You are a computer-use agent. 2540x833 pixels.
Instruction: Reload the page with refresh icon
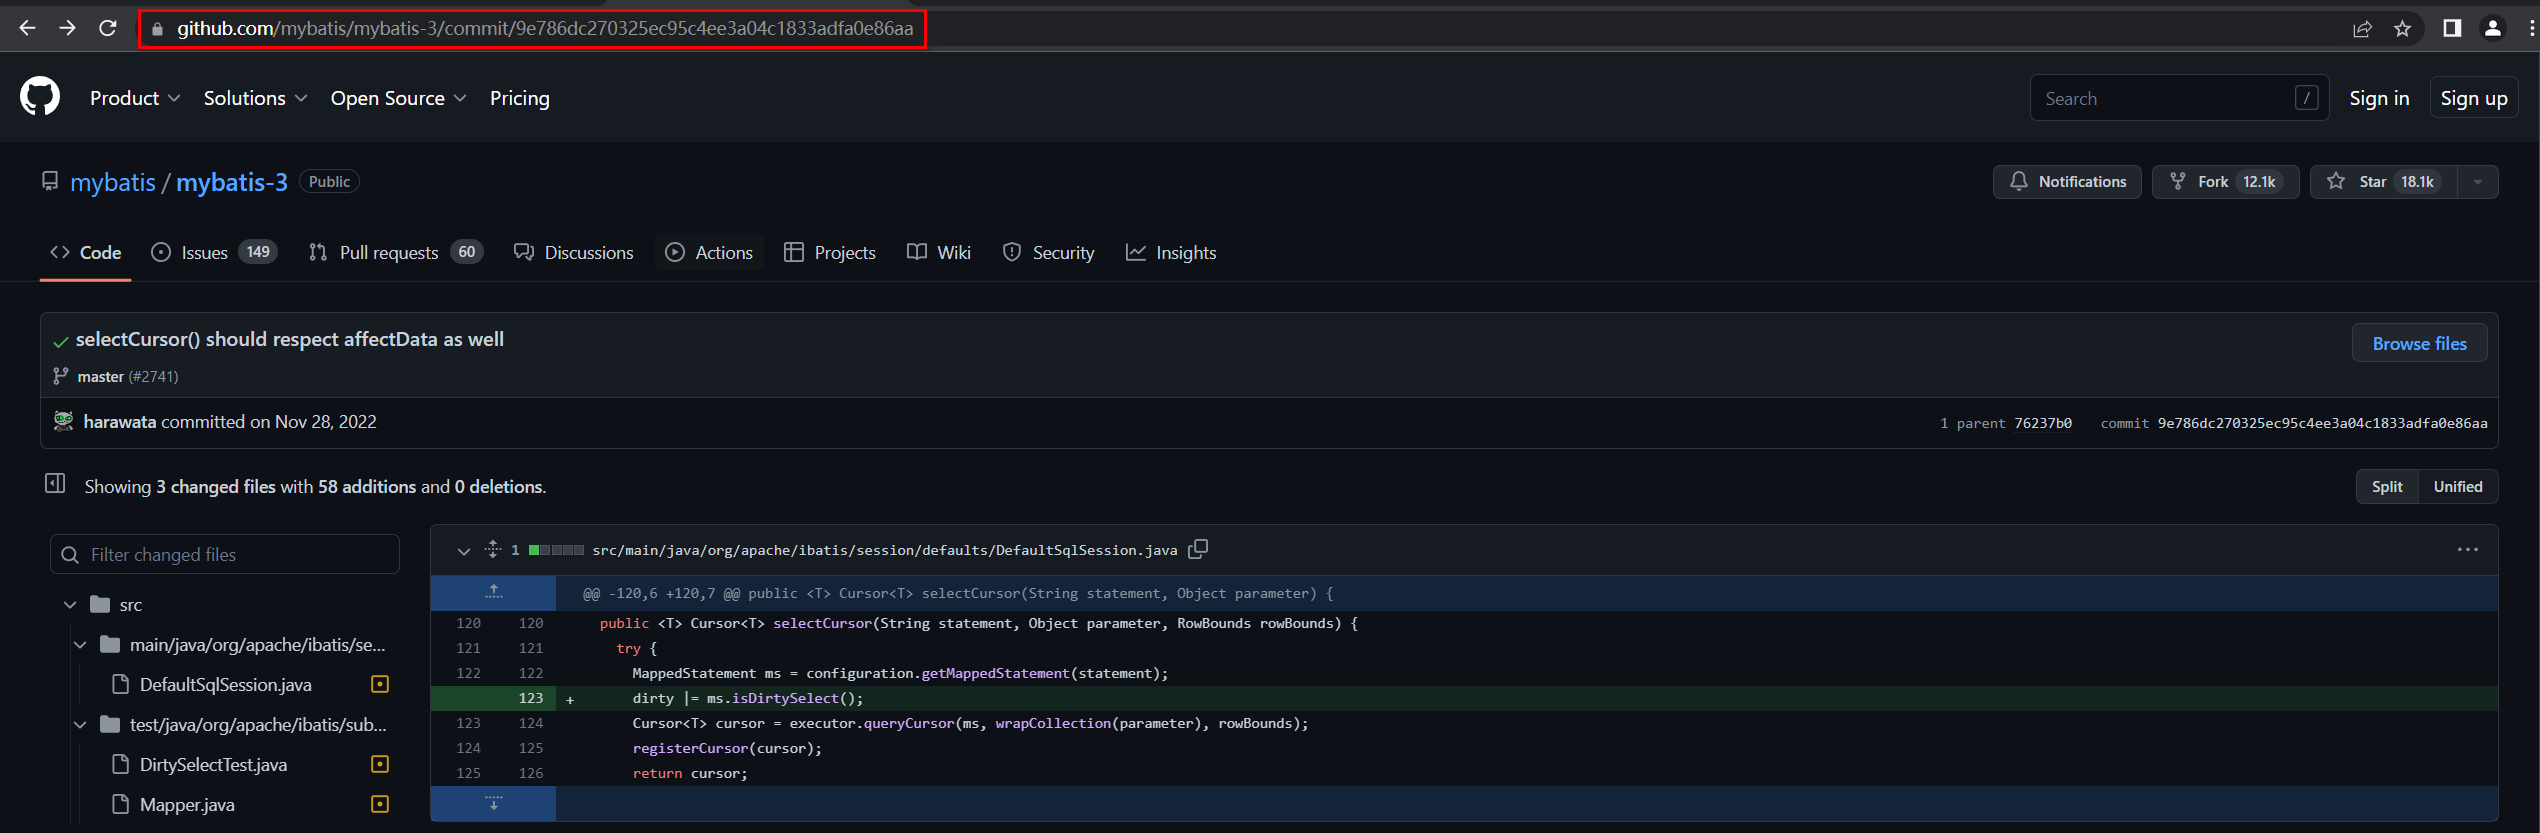click(x=108, y=28)
